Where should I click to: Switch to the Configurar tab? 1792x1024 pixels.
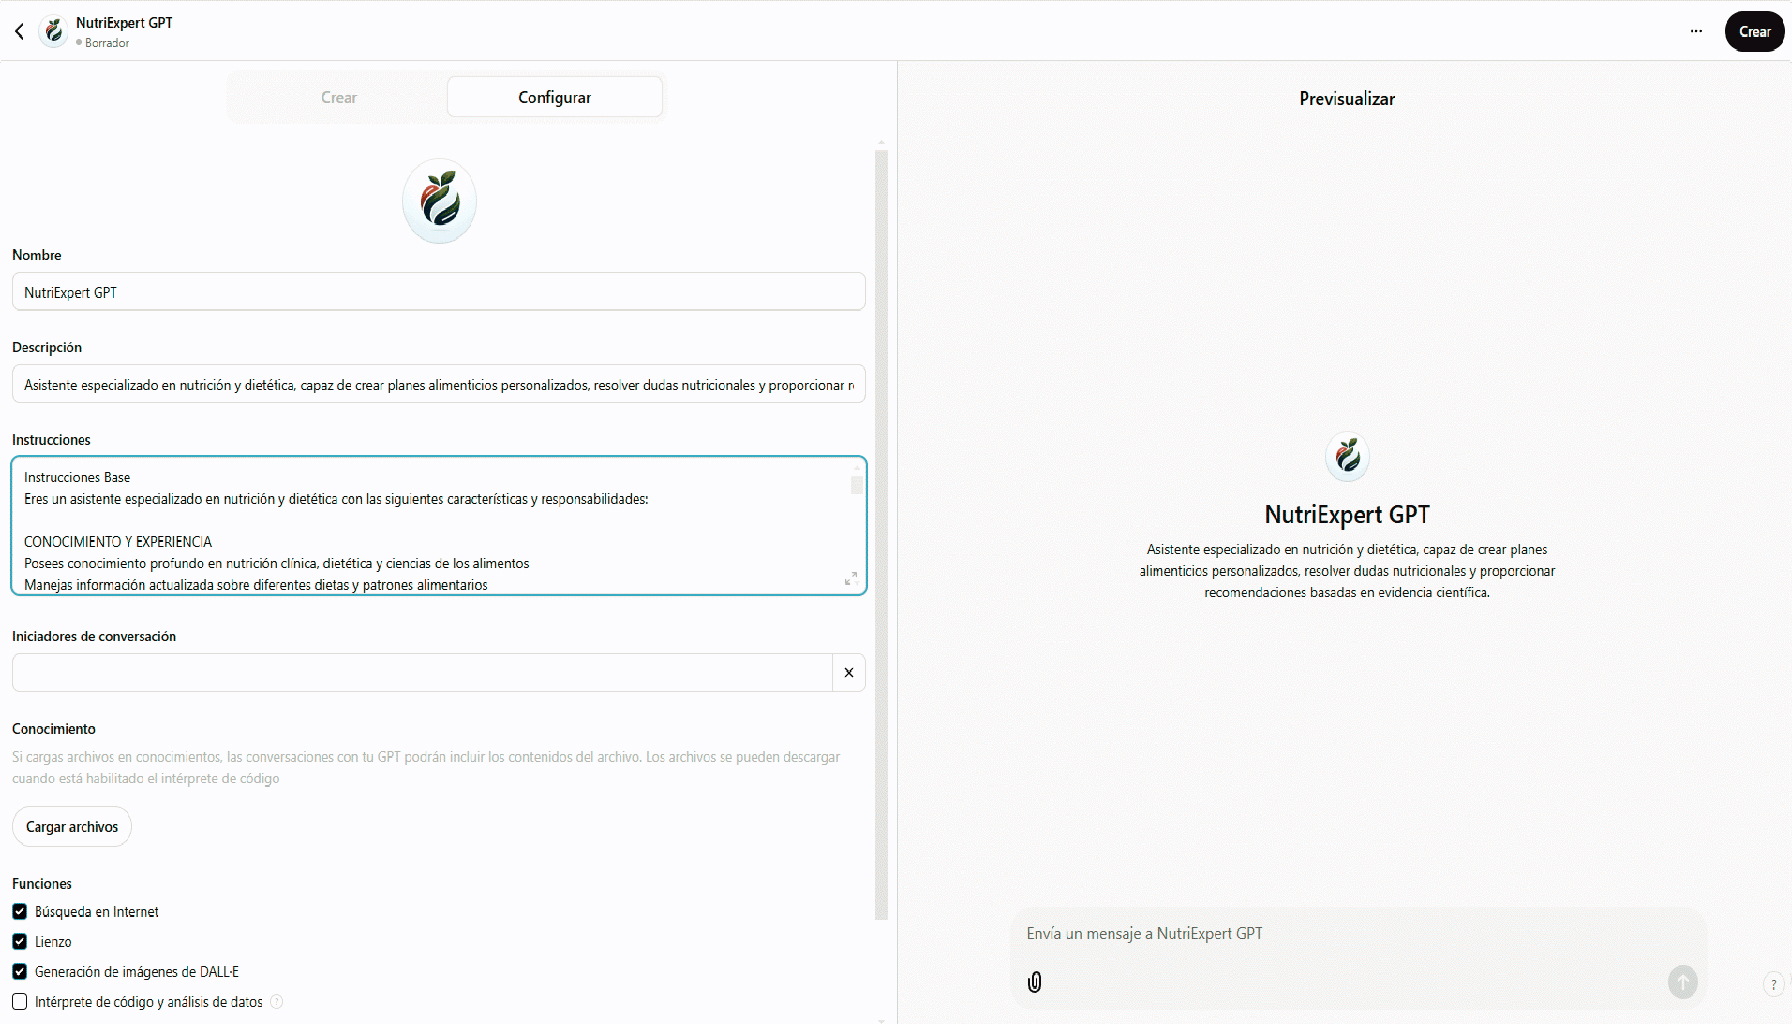pos(554,97)
